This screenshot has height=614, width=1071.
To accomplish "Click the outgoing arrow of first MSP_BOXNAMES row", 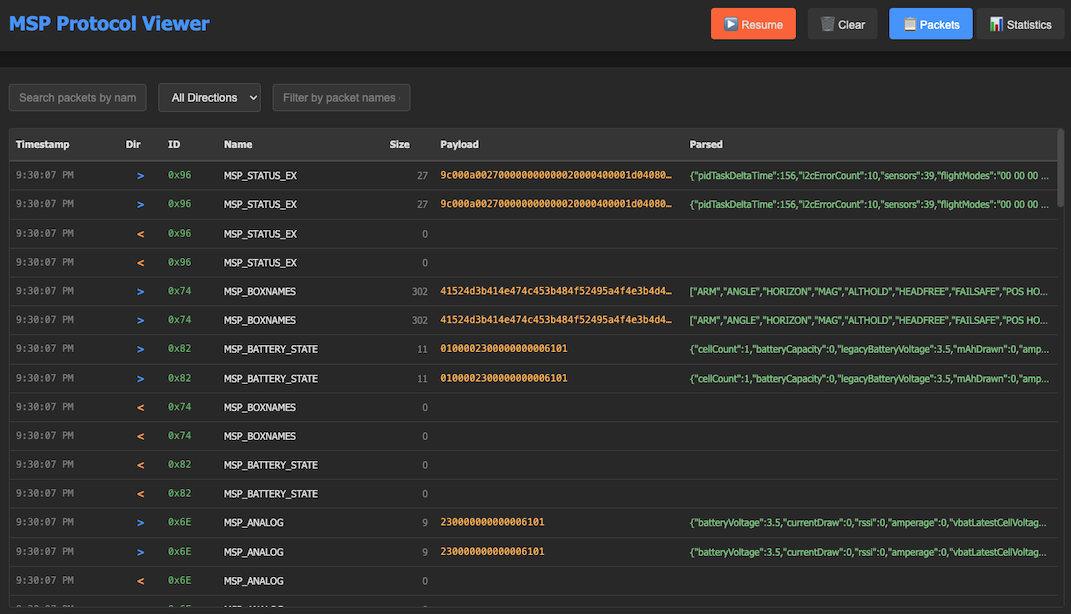I will coord(140,292).
